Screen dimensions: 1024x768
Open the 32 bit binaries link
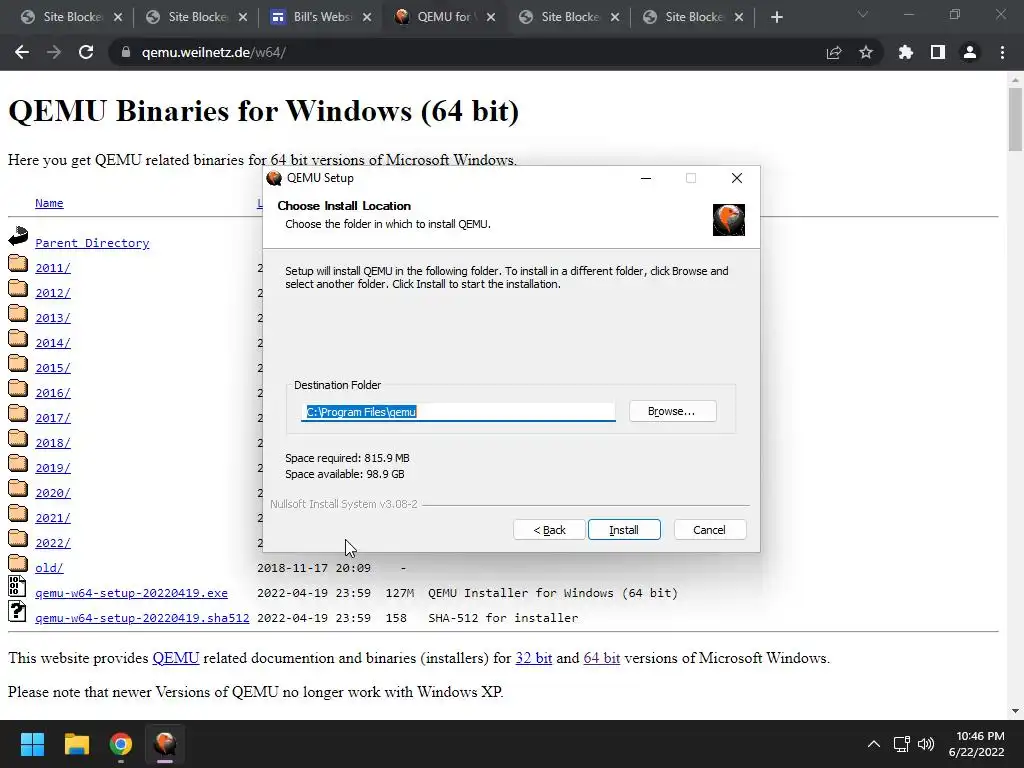click(x=534, y=658)
